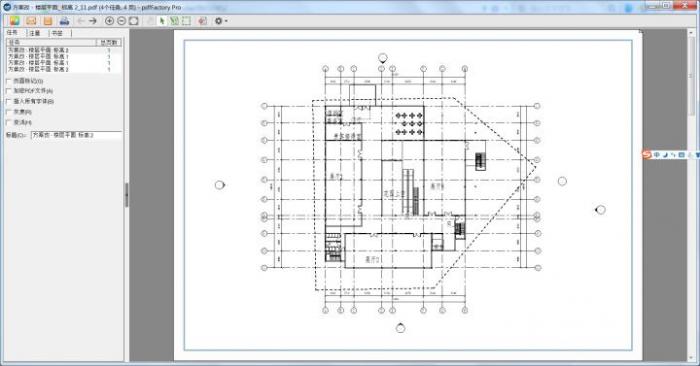The height and width of the screenshot is (366, 700).
Task: Click the orange save icon in toolbar
Action: pyautogui.click(x=48, y=21)
